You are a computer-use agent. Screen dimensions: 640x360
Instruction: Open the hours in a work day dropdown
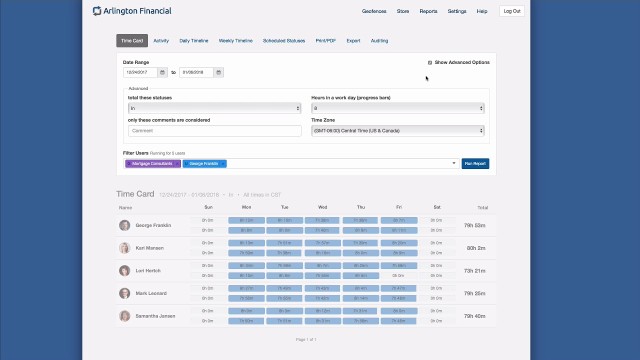398,108
